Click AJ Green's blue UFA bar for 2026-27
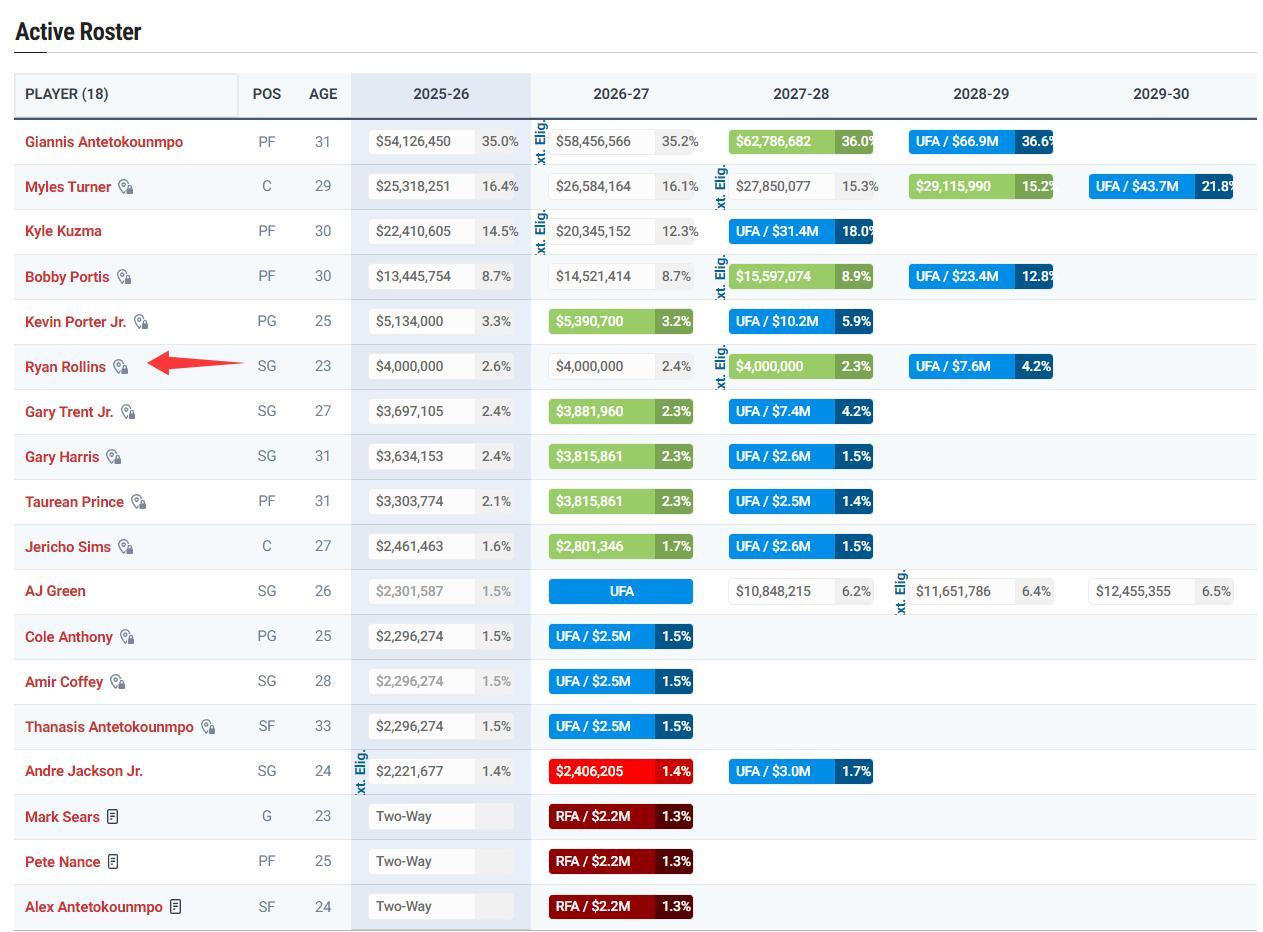Screen dimensions: 1263x932 (x=620, y=591)
